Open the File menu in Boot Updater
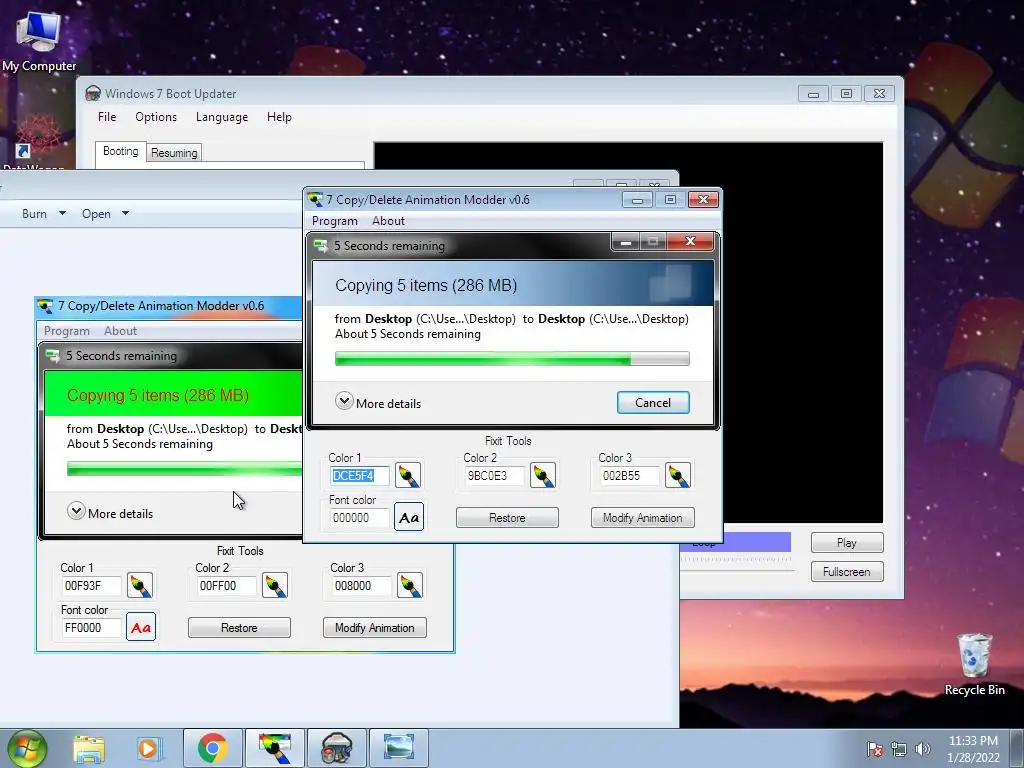The image size is (1024, 768). pos(106,117)
